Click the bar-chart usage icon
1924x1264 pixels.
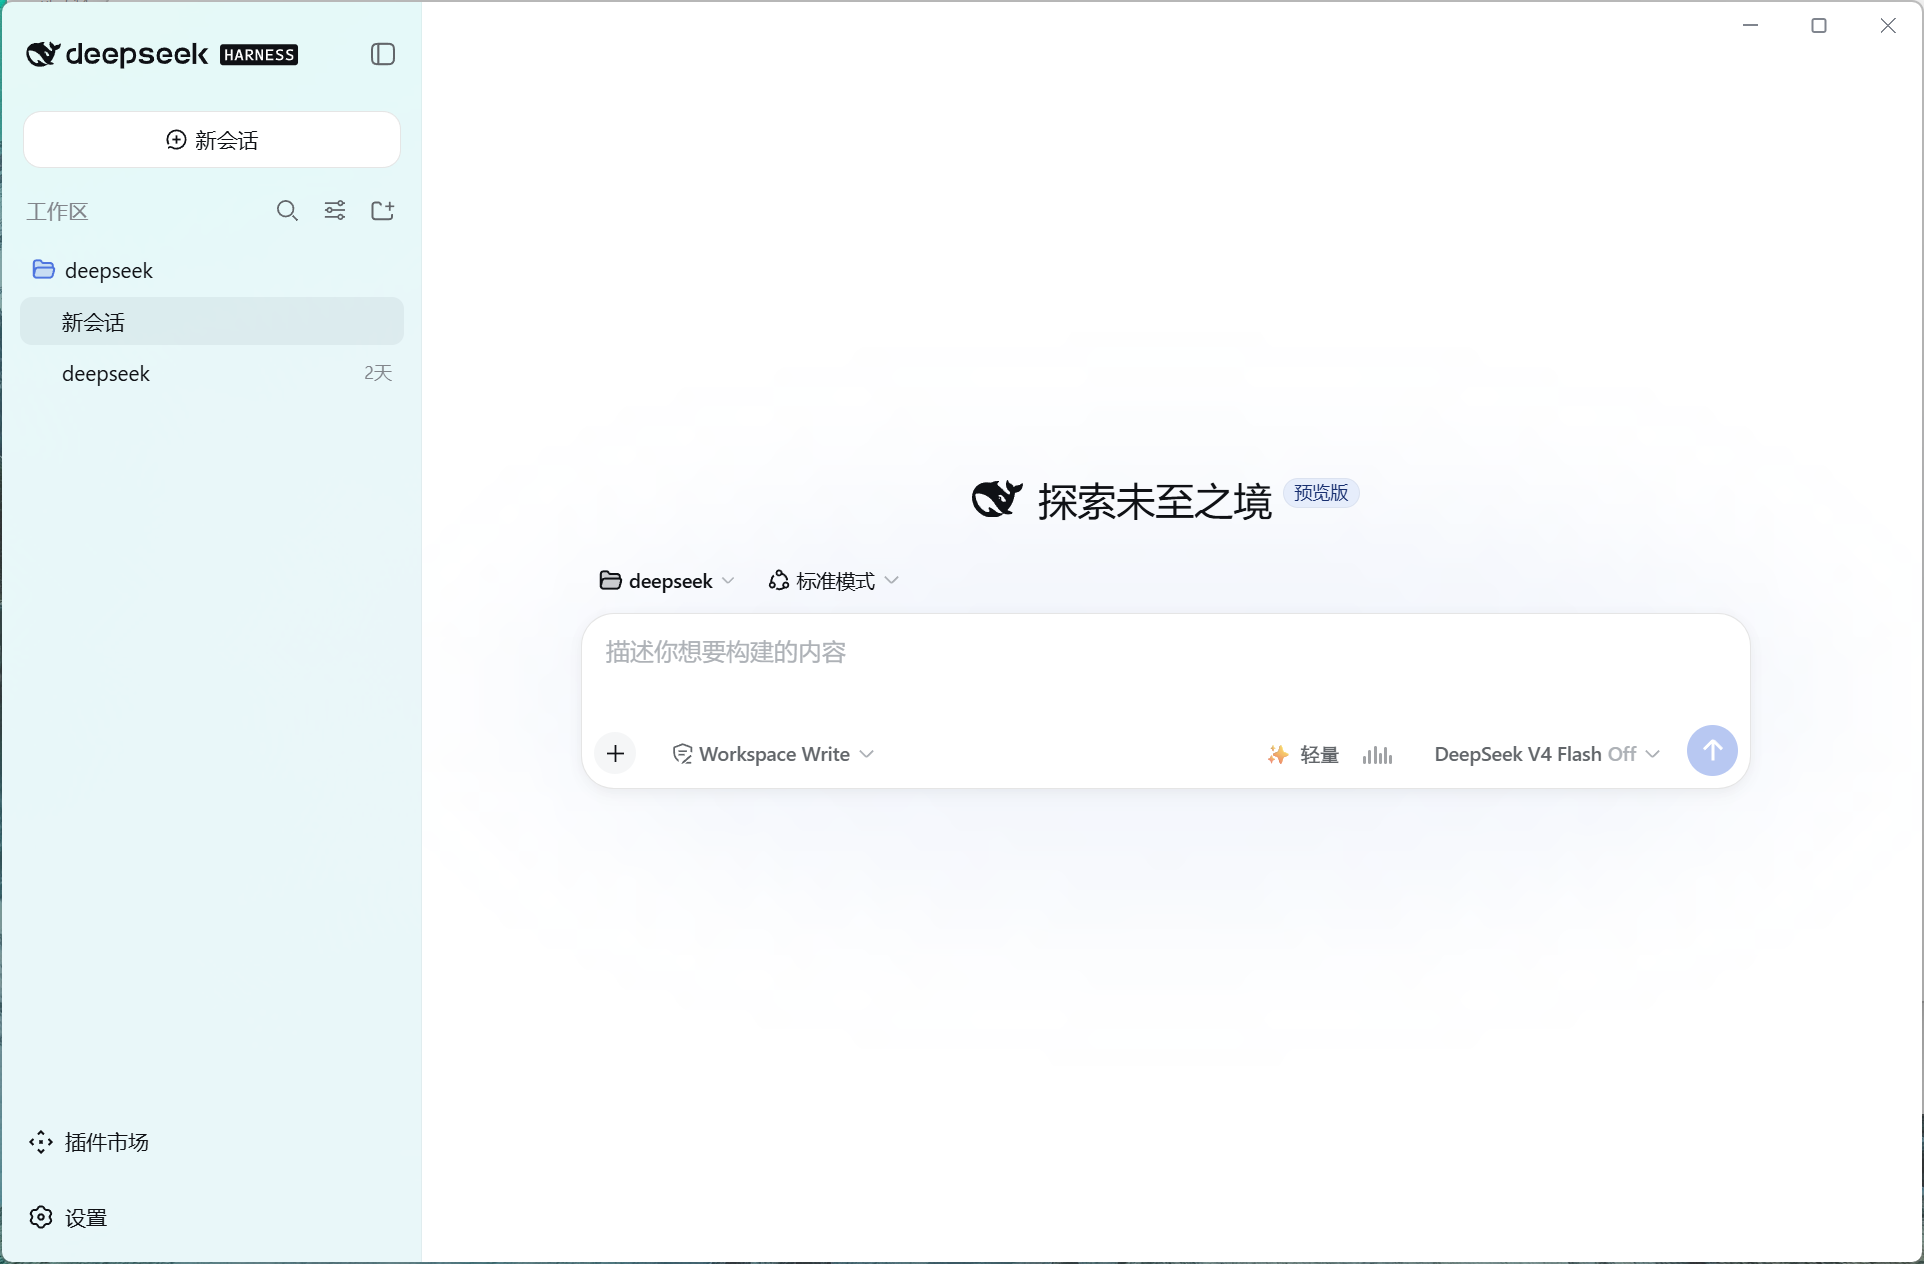(x=1377, y=754)
